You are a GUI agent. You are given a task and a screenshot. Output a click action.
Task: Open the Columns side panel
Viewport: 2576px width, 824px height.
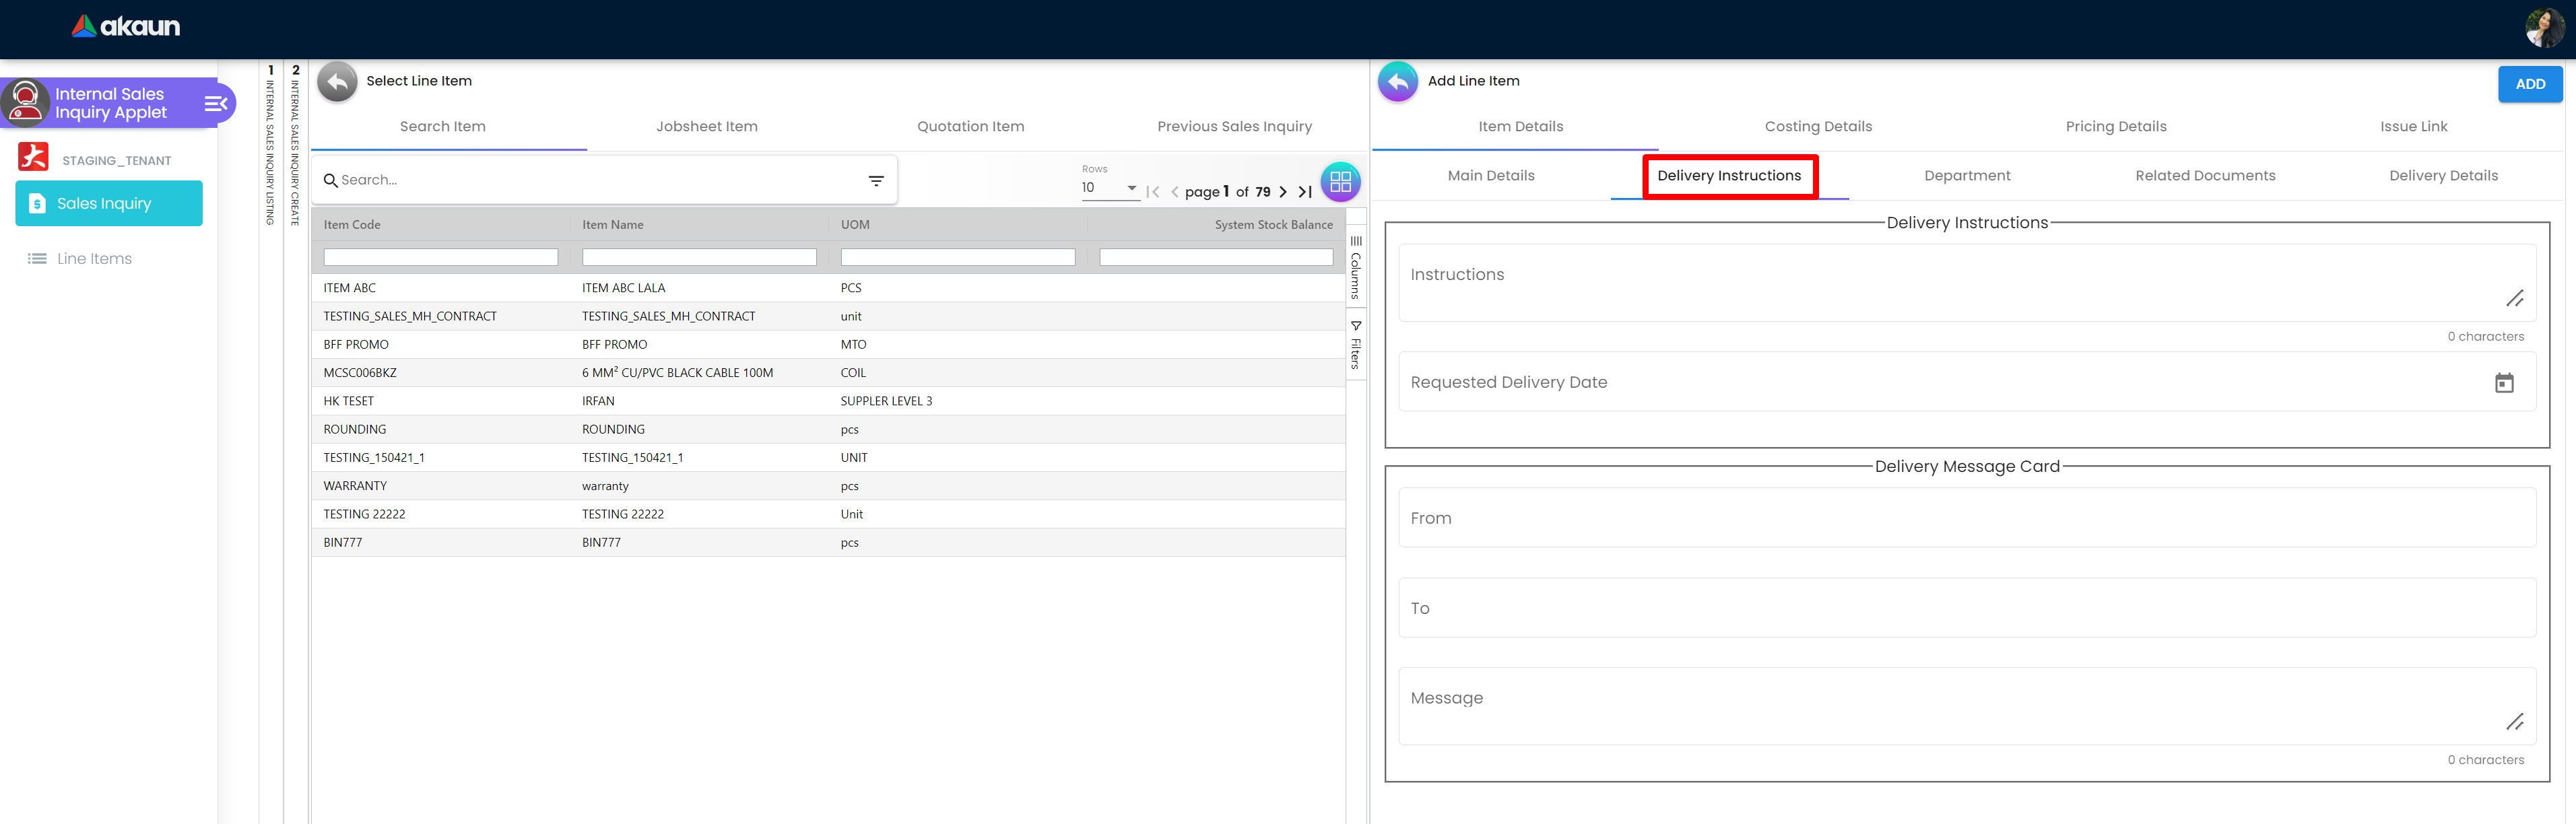[x=1356, y=267]
